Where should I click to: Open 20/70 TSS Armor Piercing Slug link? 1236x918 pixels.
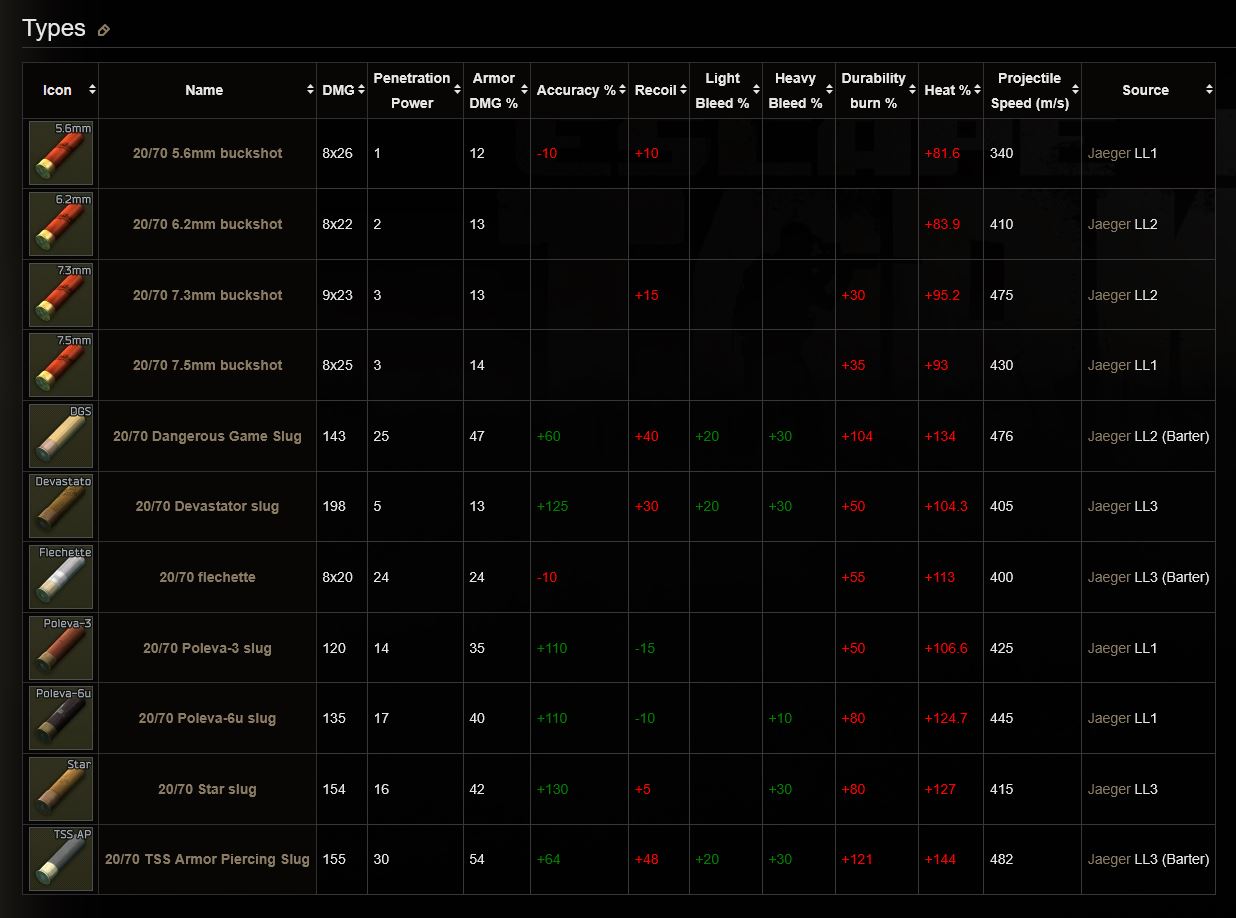click(208, 859)
